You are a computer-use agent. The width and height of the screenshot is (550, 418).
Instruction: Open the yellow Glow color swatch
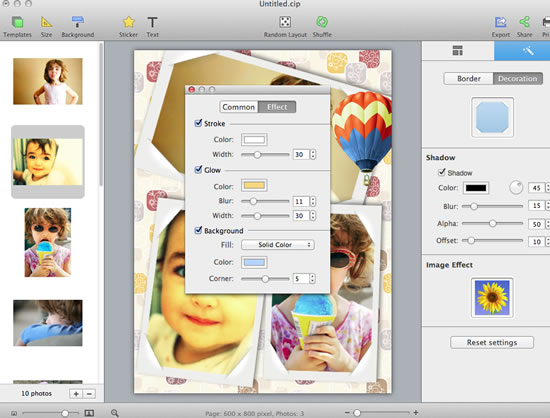click(254, 186)
